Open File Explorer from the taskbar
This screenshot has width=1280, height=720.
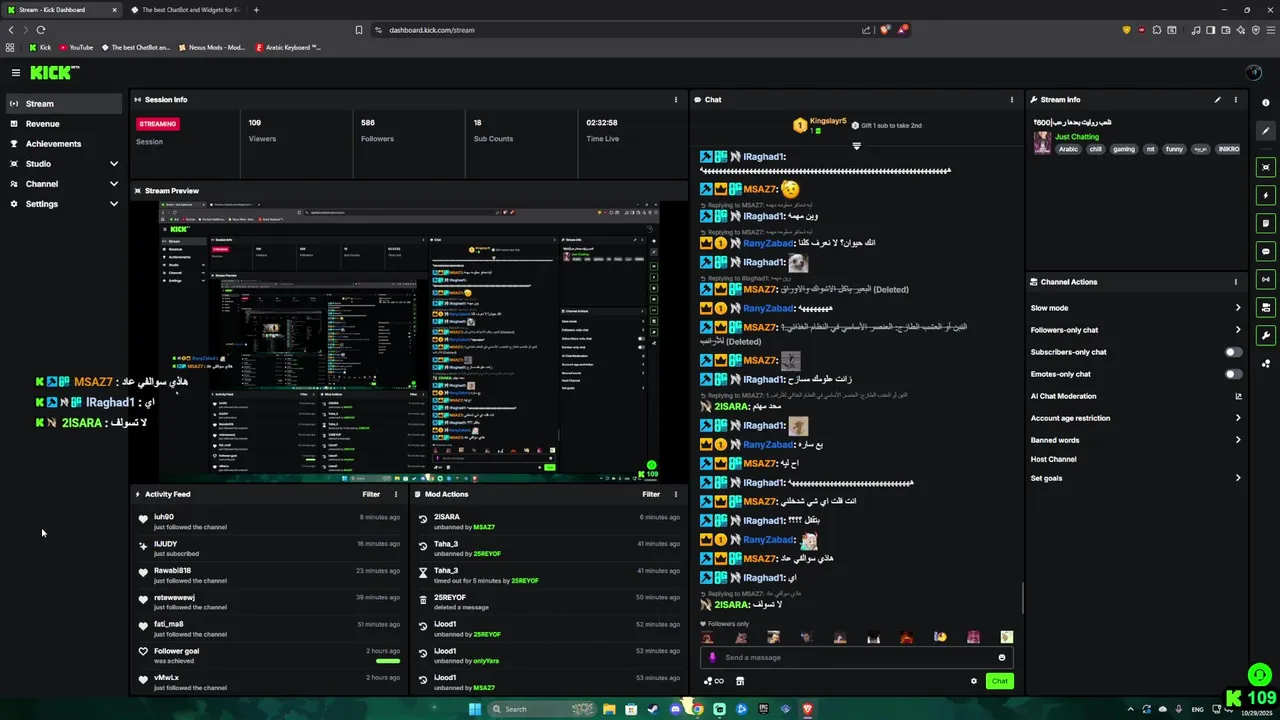tap(608, 709)
